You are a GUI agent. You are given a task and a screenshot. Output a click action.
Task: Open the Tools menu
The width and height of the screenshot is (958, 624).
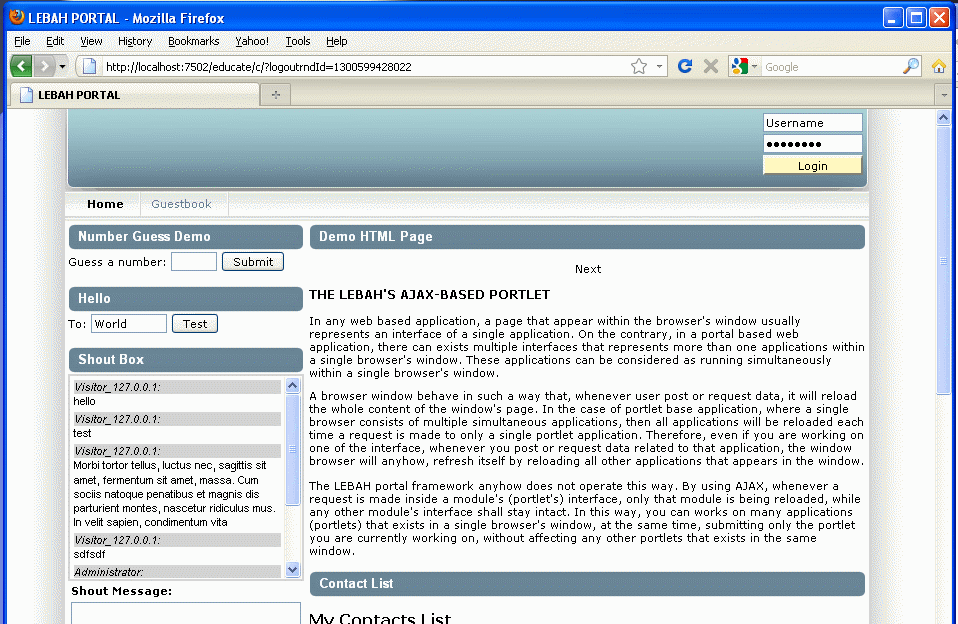pyautogui.click(x=297, y=41)
